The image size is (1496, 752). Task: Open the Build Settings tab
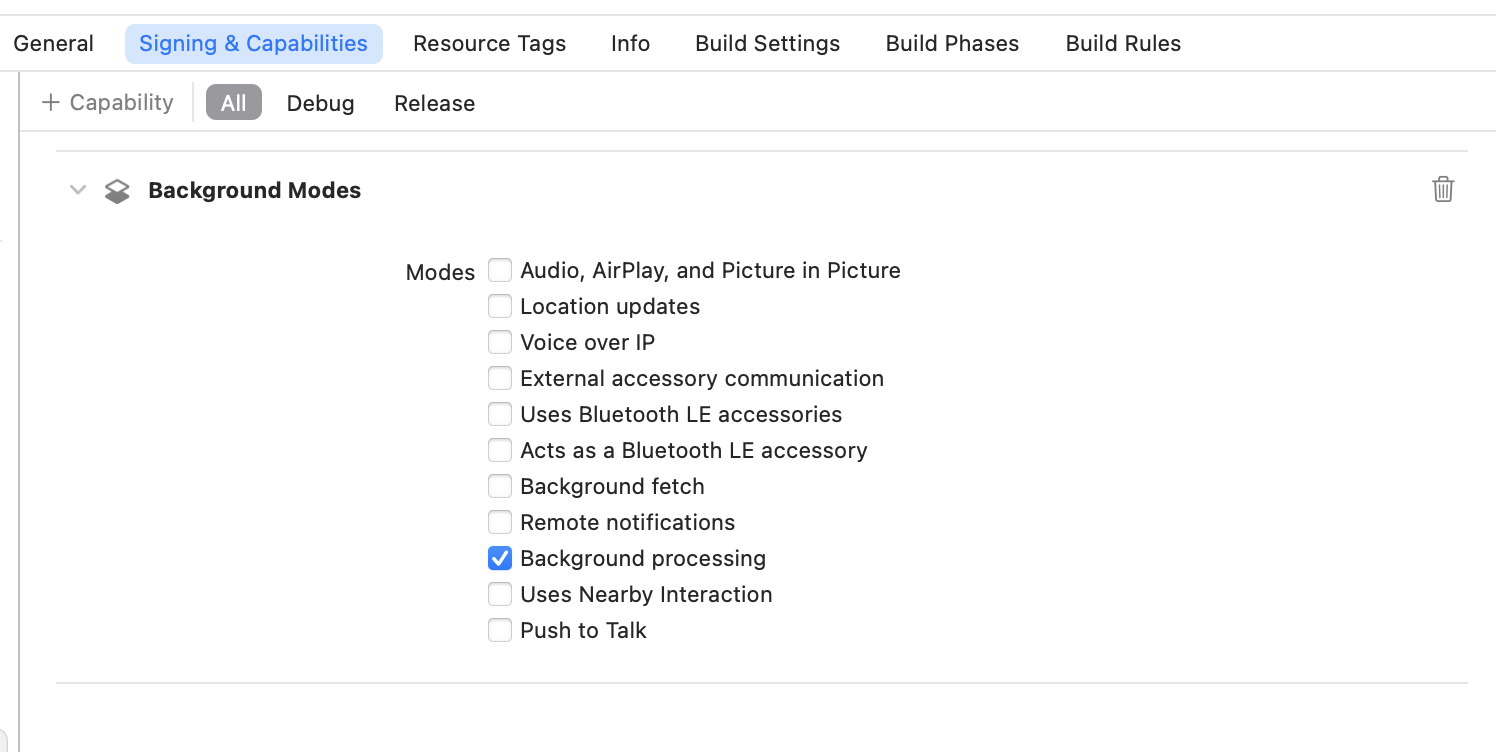click(x=767, y=44)
